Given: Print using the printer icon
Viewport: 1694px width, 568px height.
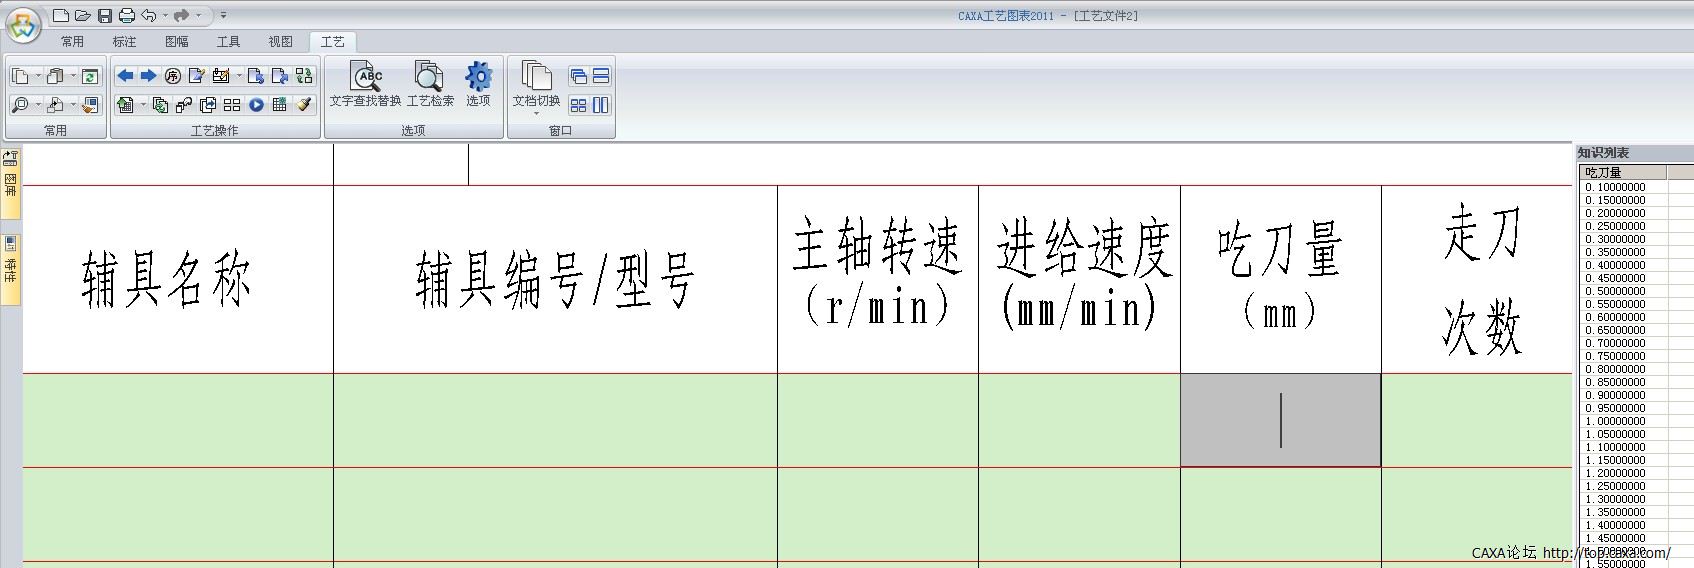Looking at the screenshot, I should (x=127, y=15).
